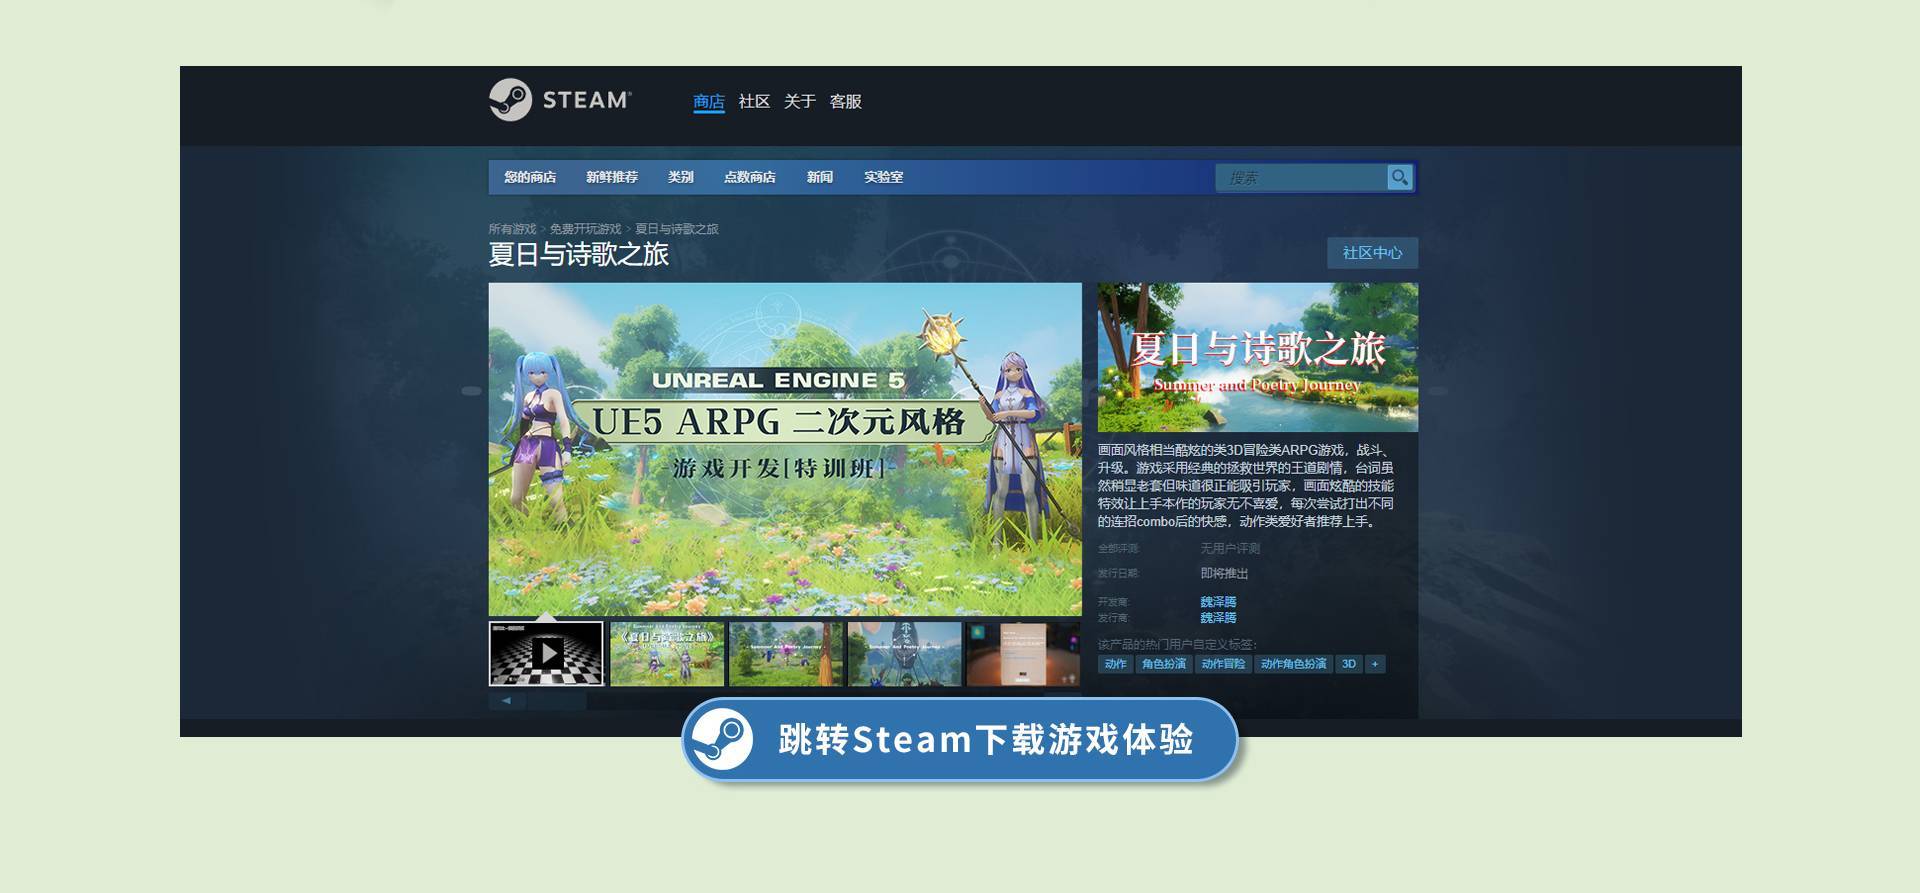Viewport: 1920px width, 893px height.
Task: Click the game capsule header image
Action: [x=1258, y=357]
